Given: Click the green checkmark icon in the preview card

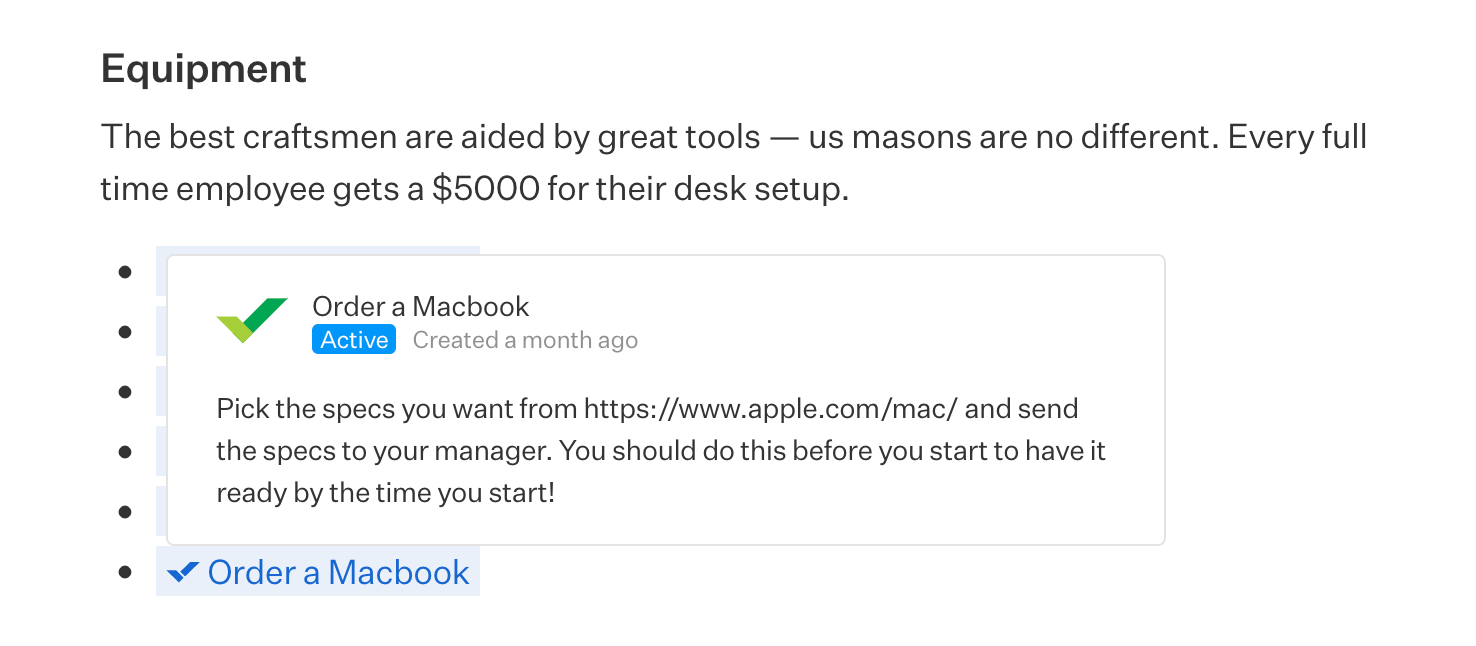Looking at the screenshot, I should 251,321.
